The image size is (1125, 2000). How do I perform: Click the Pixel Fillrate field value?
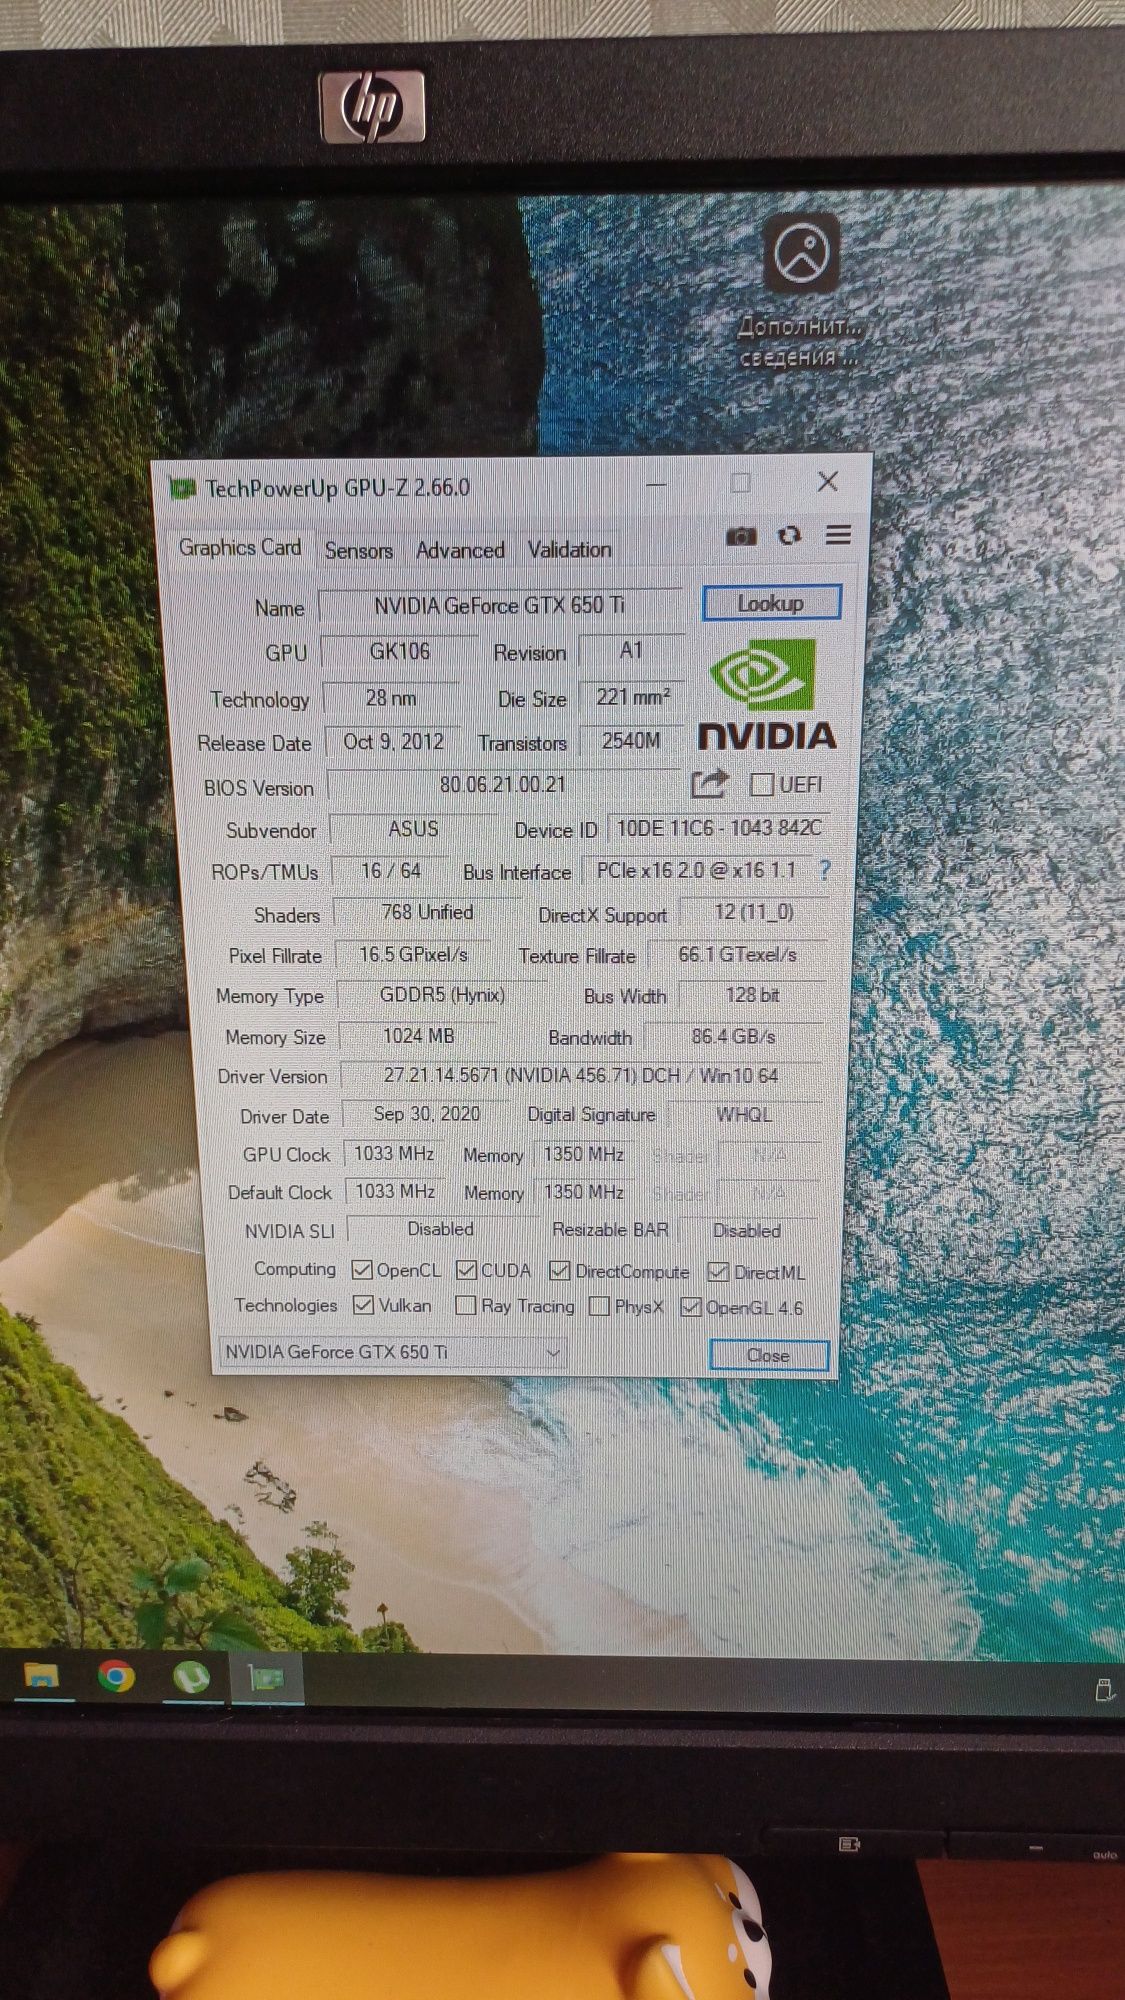[x=413, y=955]
